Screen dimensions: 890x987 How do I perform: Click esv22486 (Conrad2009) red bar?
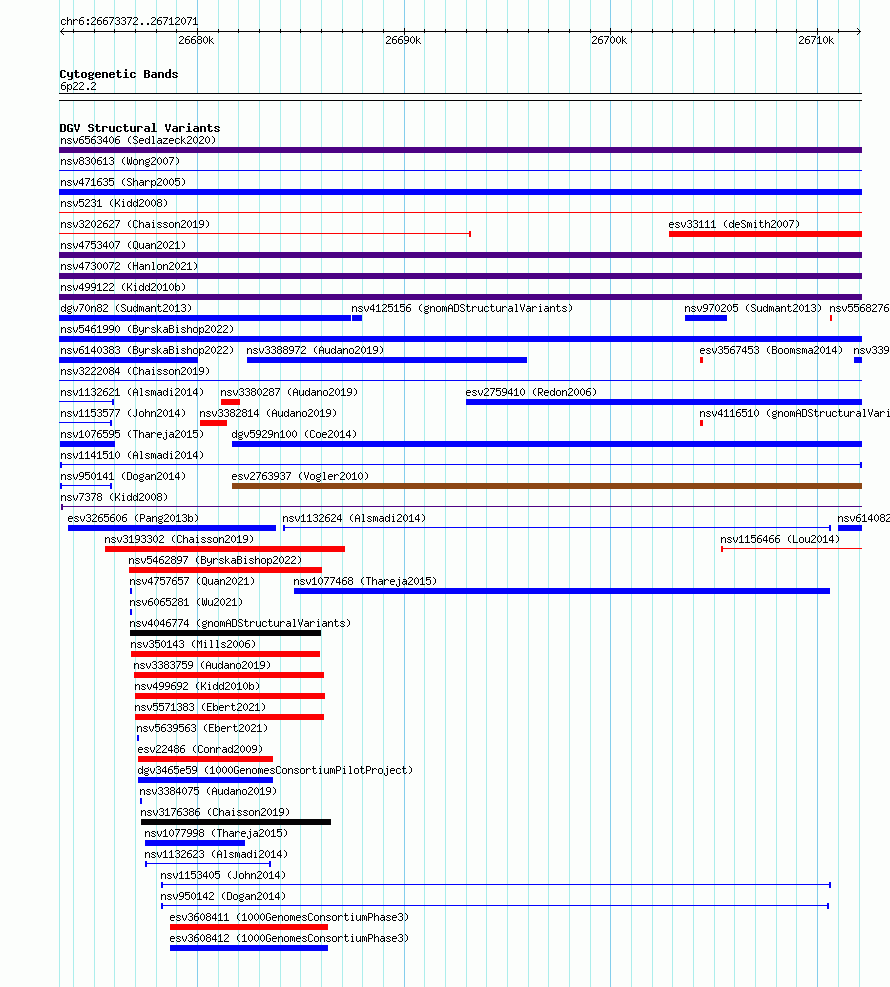point(205,759)
